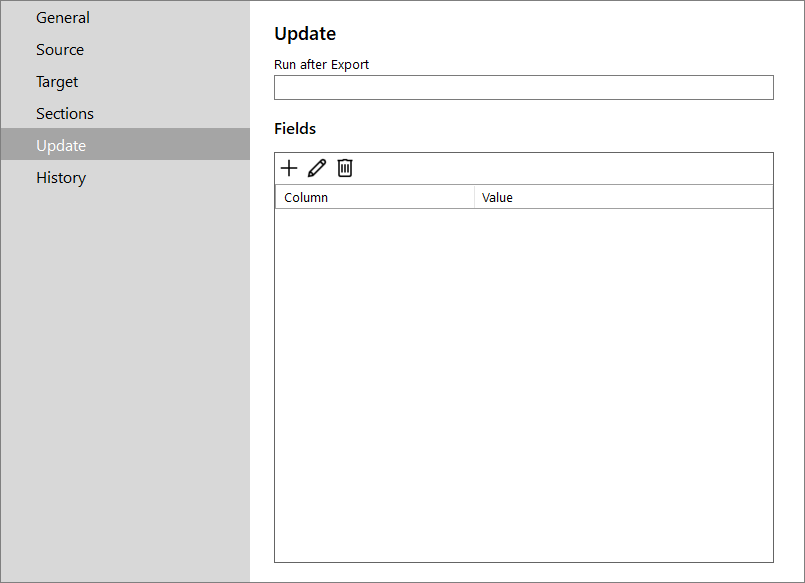Image resolution: width=805 pixels, height=583 pixels.
Task: Click the Fields section heading
Action: click(x=295, y=129)
